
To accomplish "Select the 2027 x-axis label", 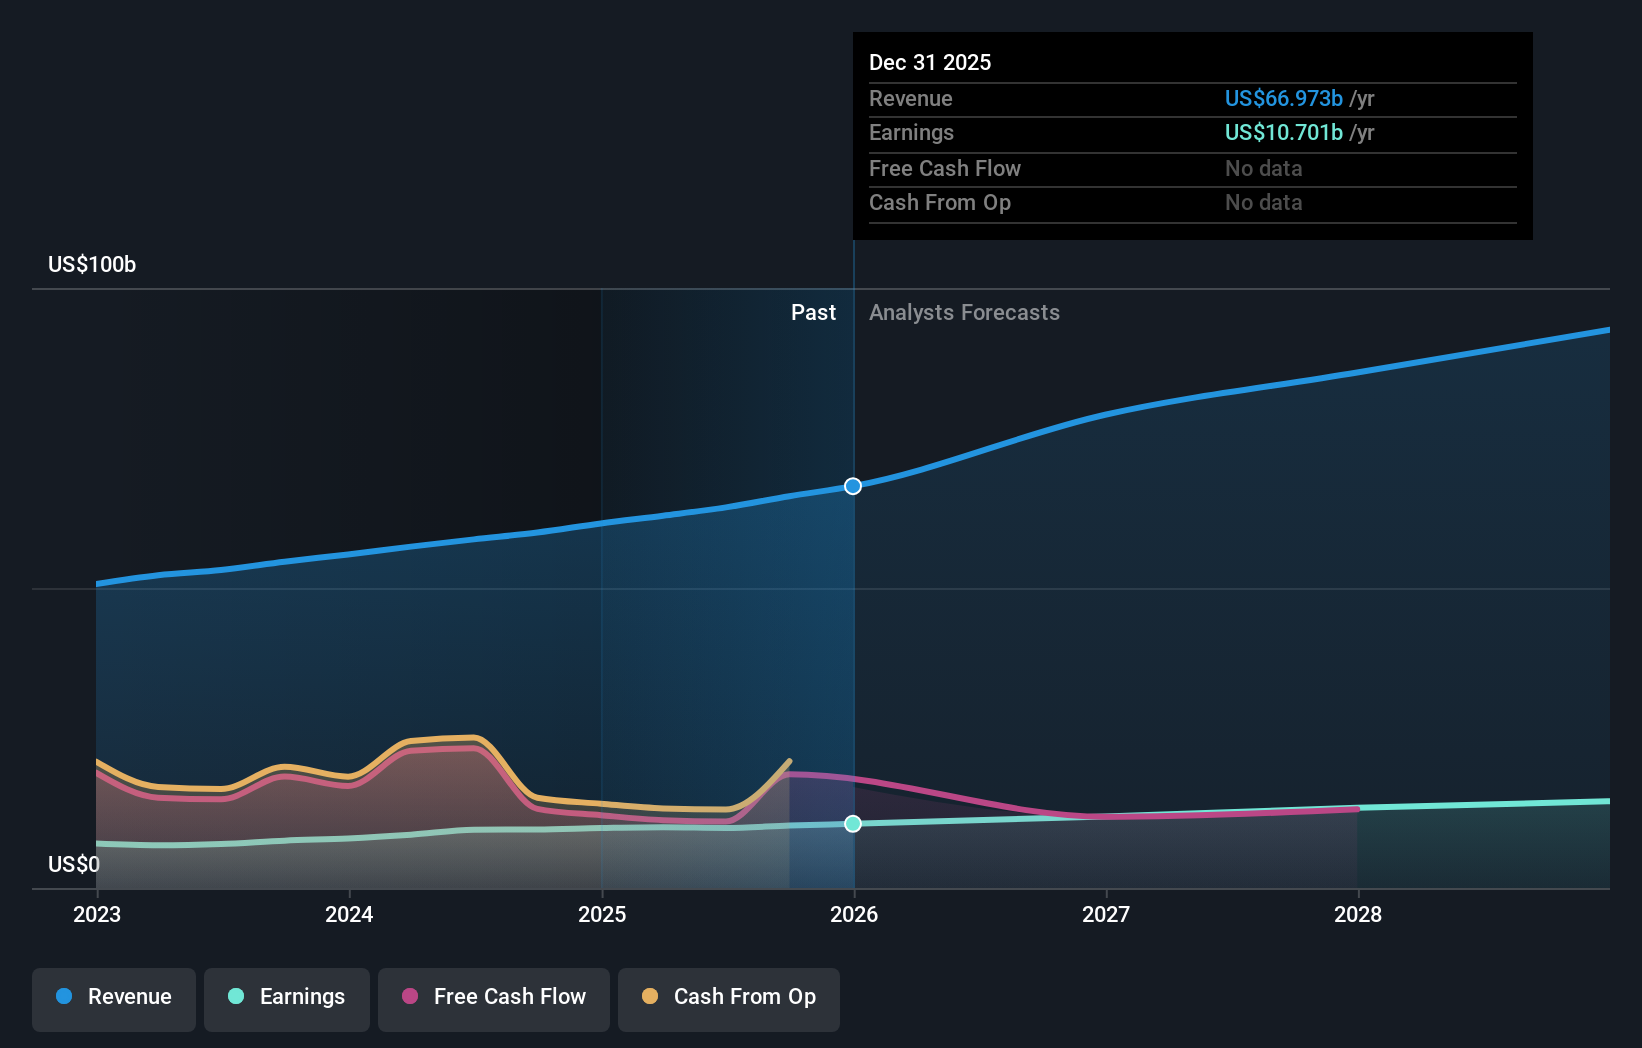I will [1106, 915].
